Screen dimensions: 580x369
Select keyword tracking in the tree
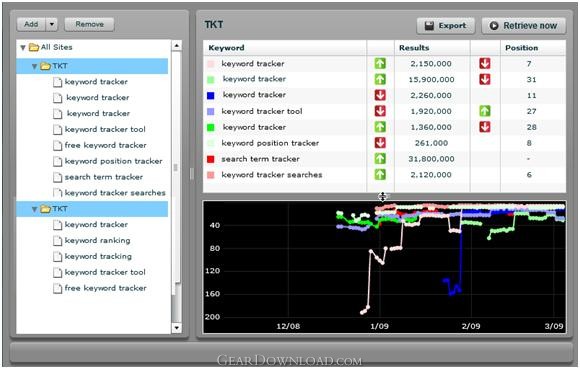[98, 257]
